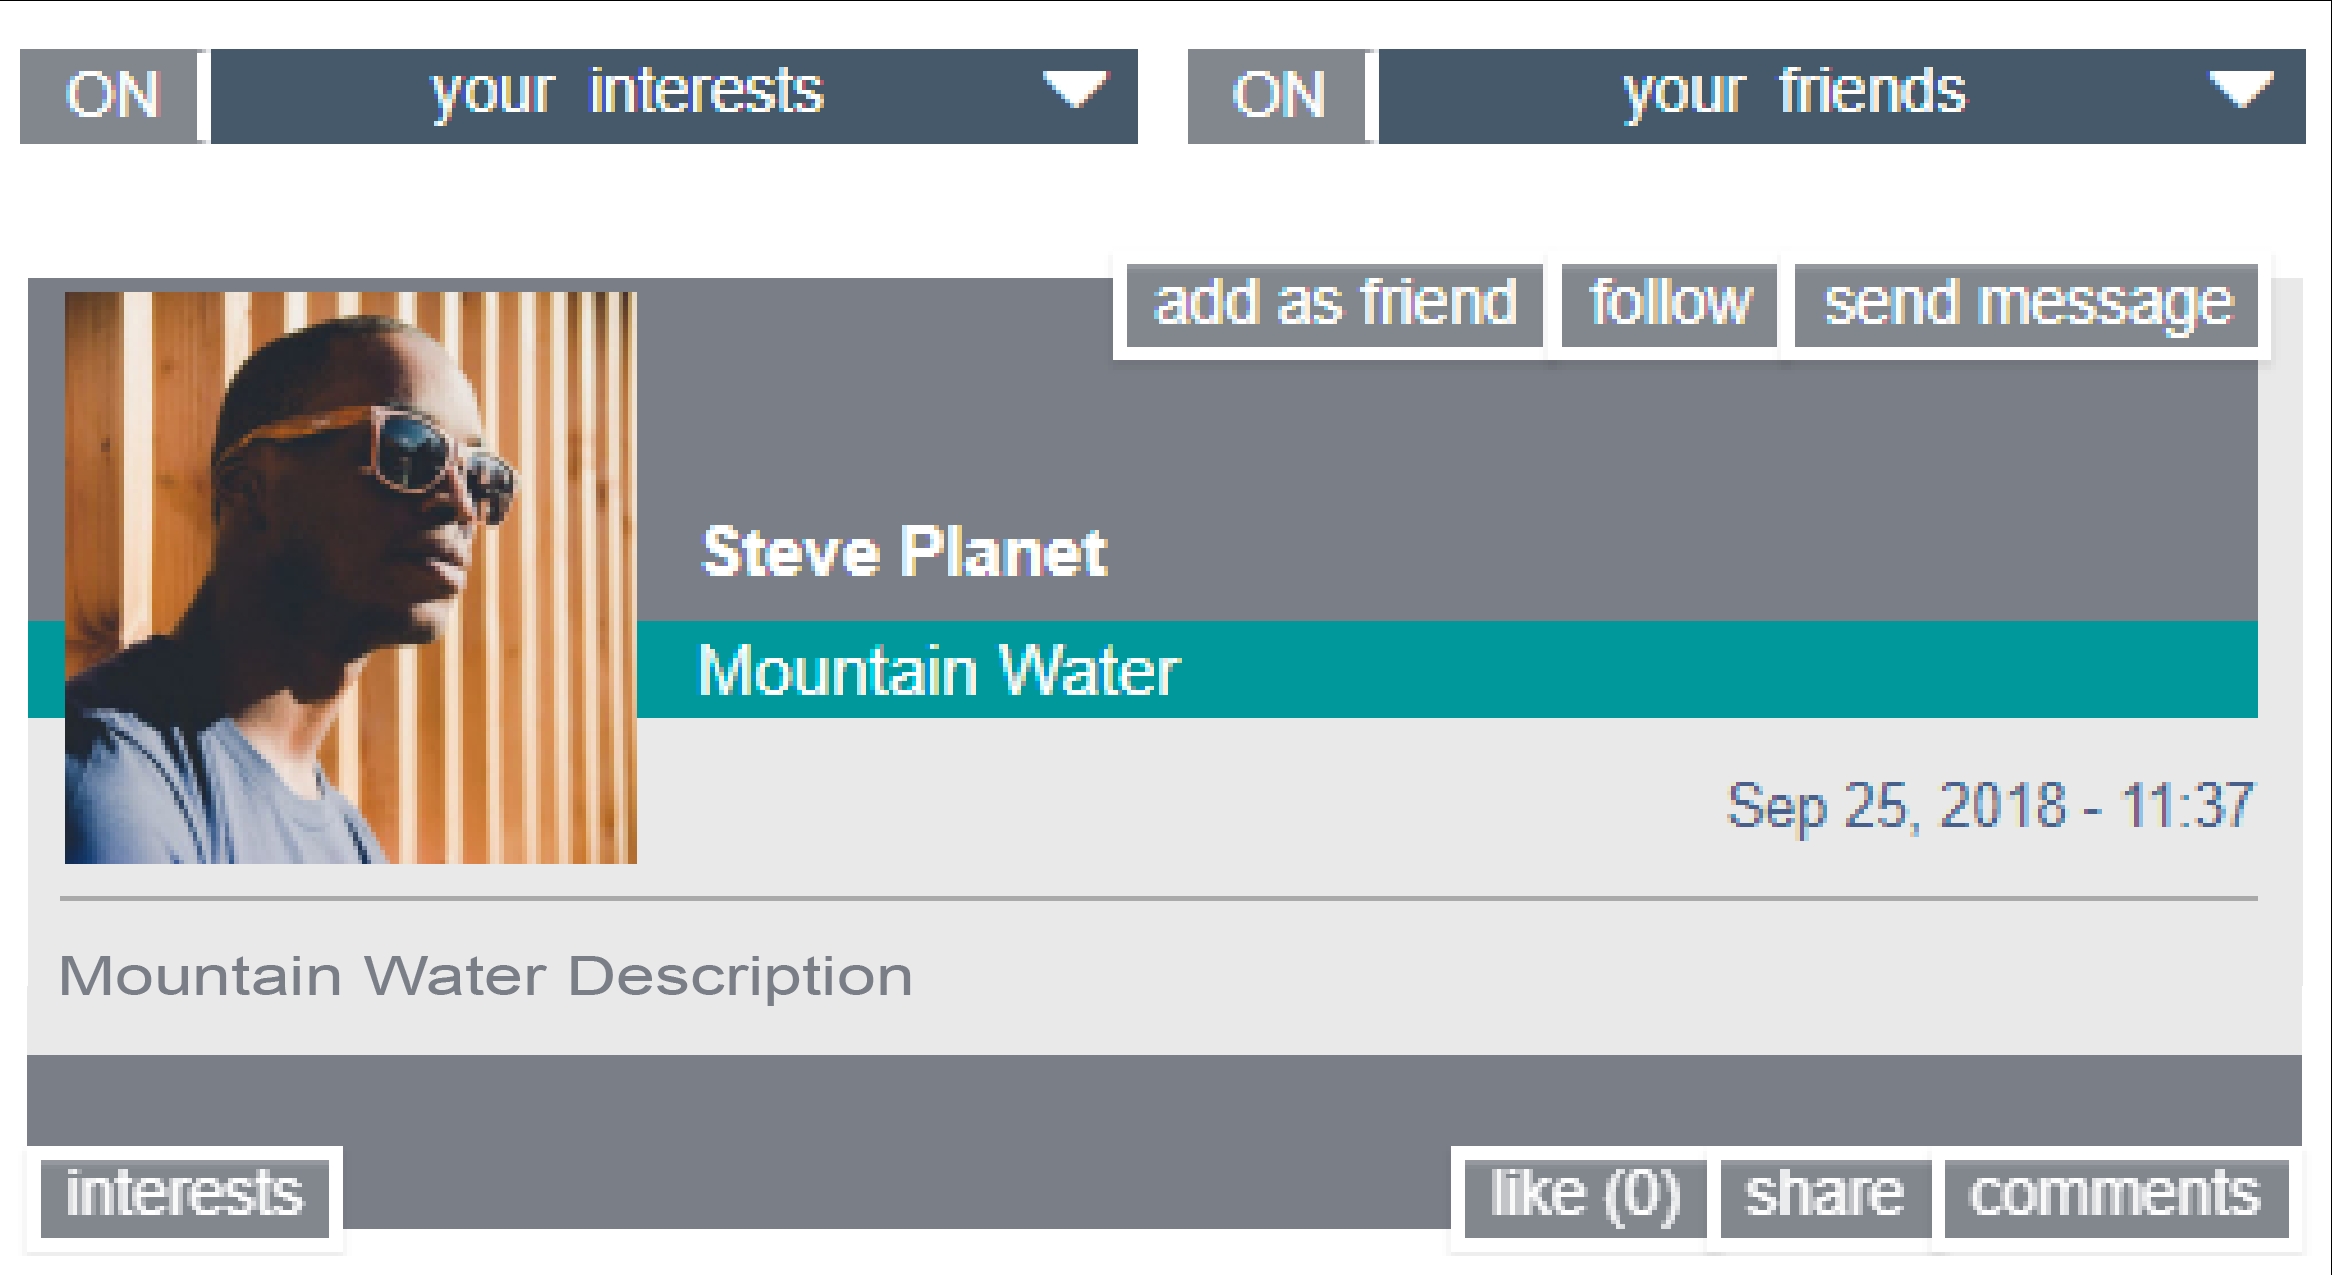Open the 'your friends' filter label

point(1794,94)
